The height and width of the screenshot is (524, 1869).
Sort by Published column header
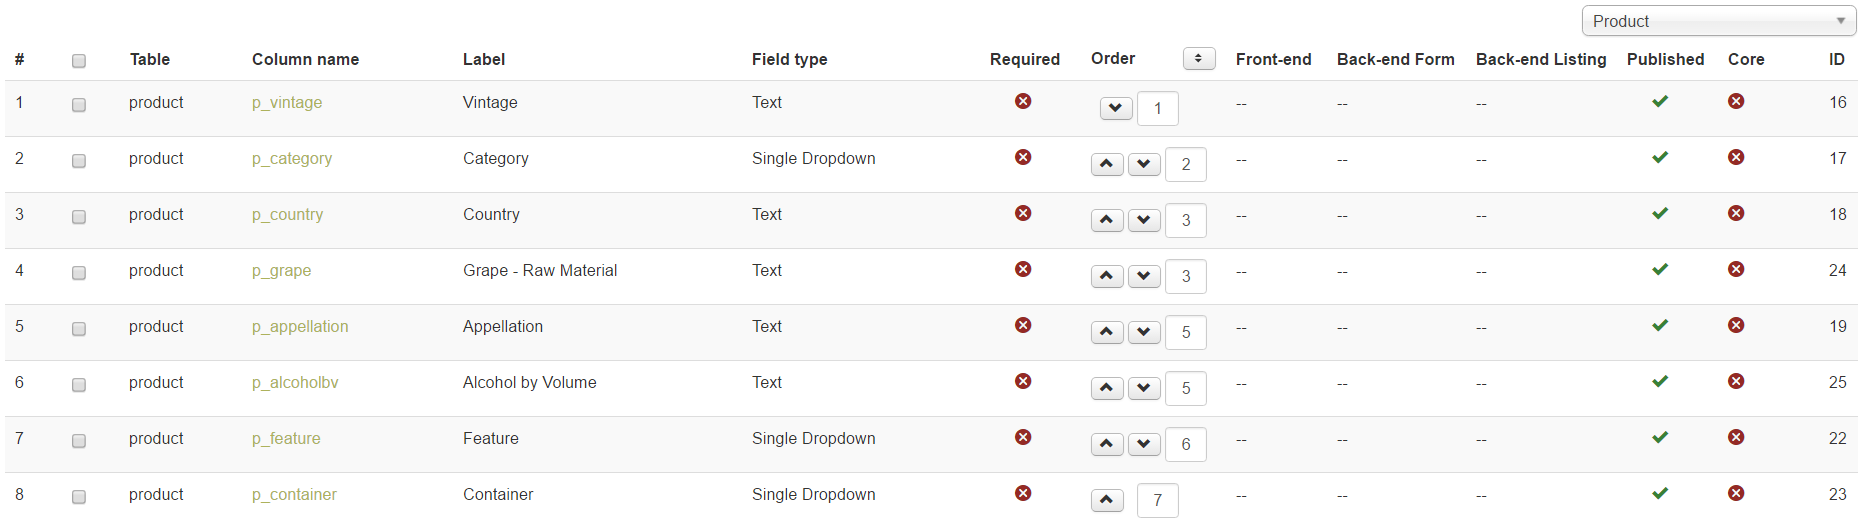(x=1665, y=60)
